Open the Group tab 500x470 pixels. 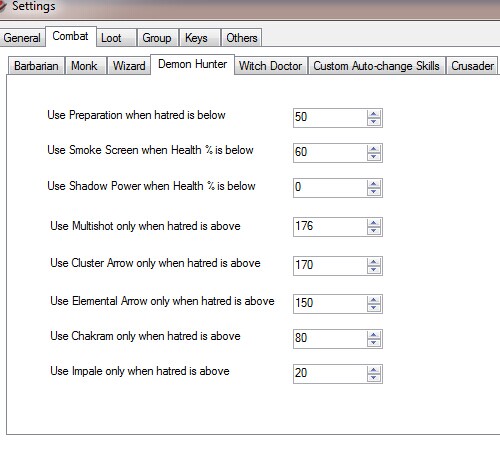[x=157, y=38]
